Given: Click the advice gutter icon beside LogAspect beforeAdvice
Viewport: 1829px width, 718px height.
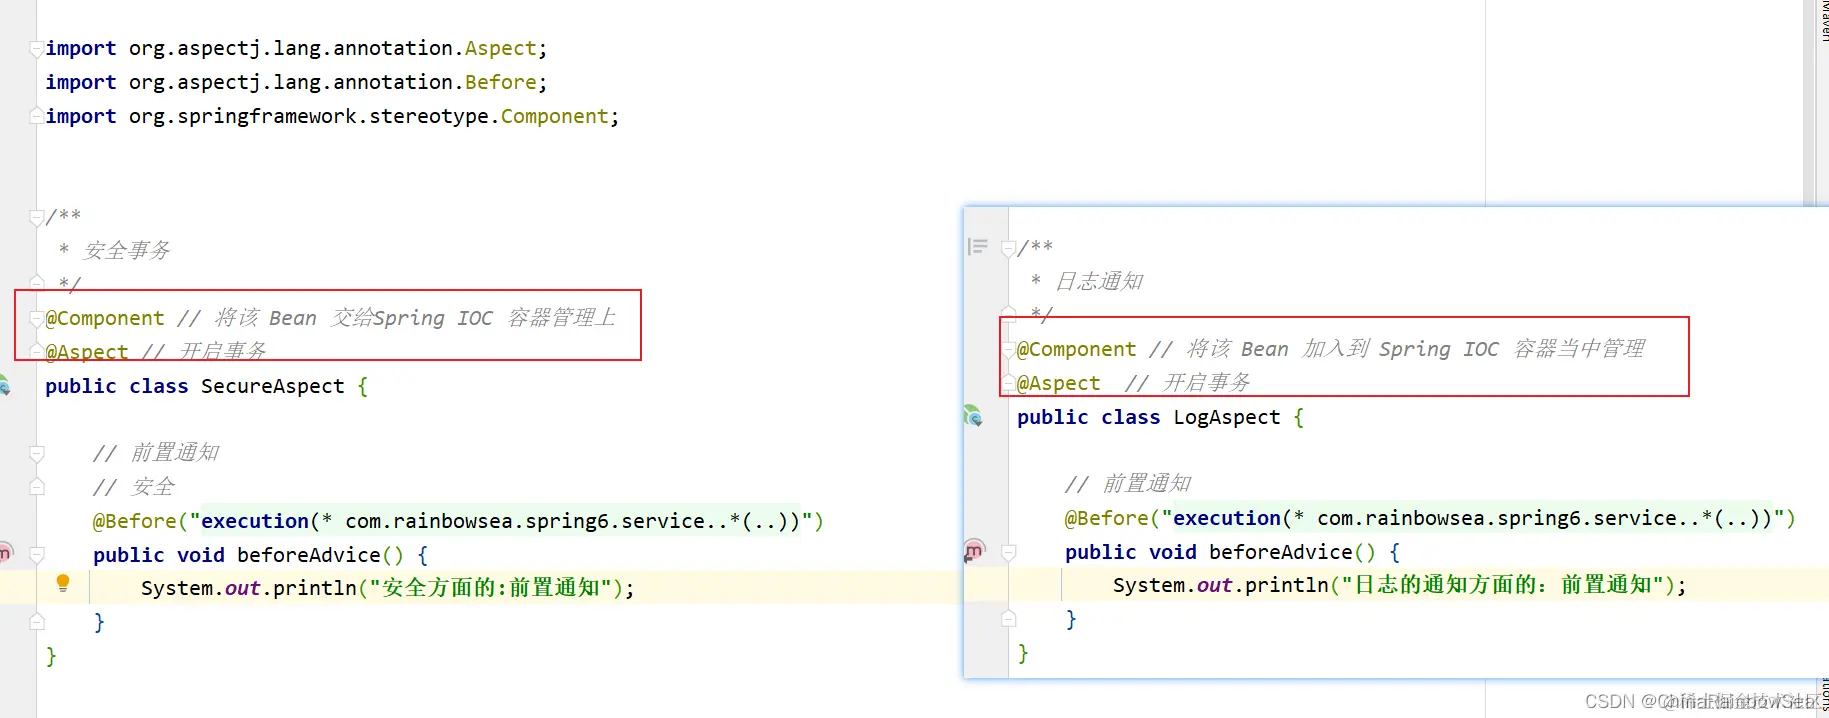Looking at the screenshot, I should pos(974,550).
